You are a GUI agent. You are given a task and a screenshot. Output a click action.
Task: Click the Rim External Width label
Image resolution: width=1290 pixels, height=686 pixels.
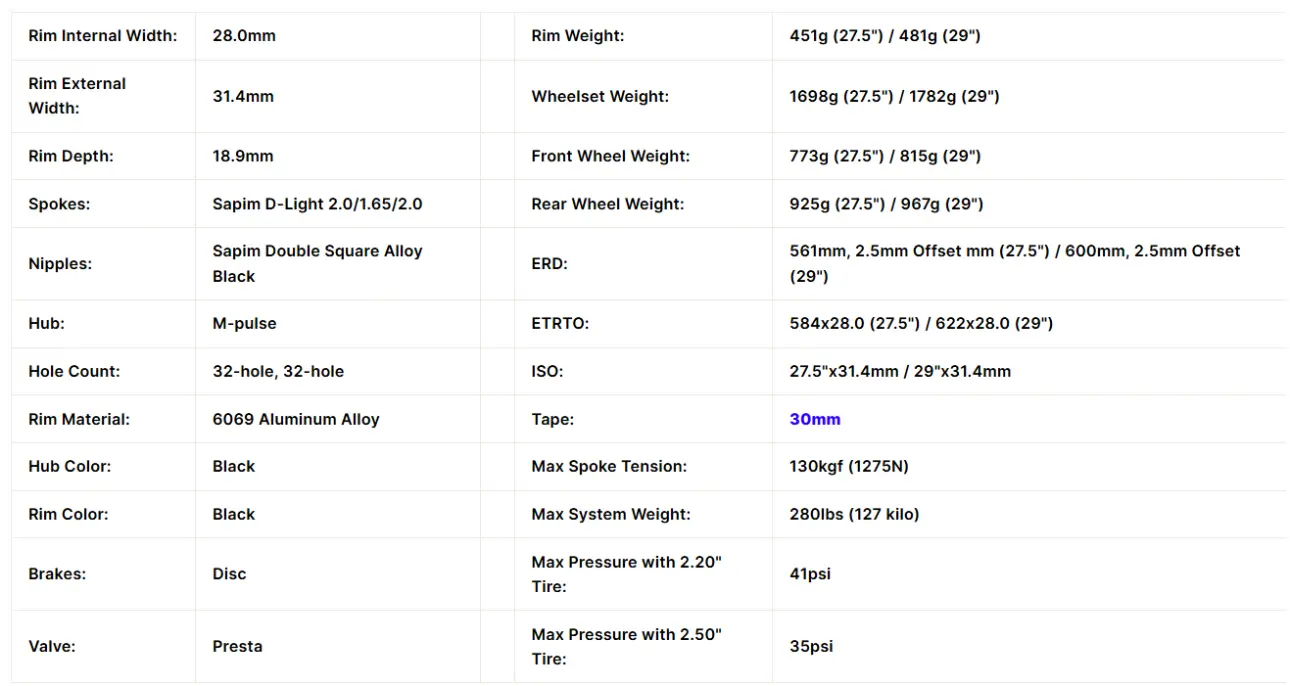[77, 96]
